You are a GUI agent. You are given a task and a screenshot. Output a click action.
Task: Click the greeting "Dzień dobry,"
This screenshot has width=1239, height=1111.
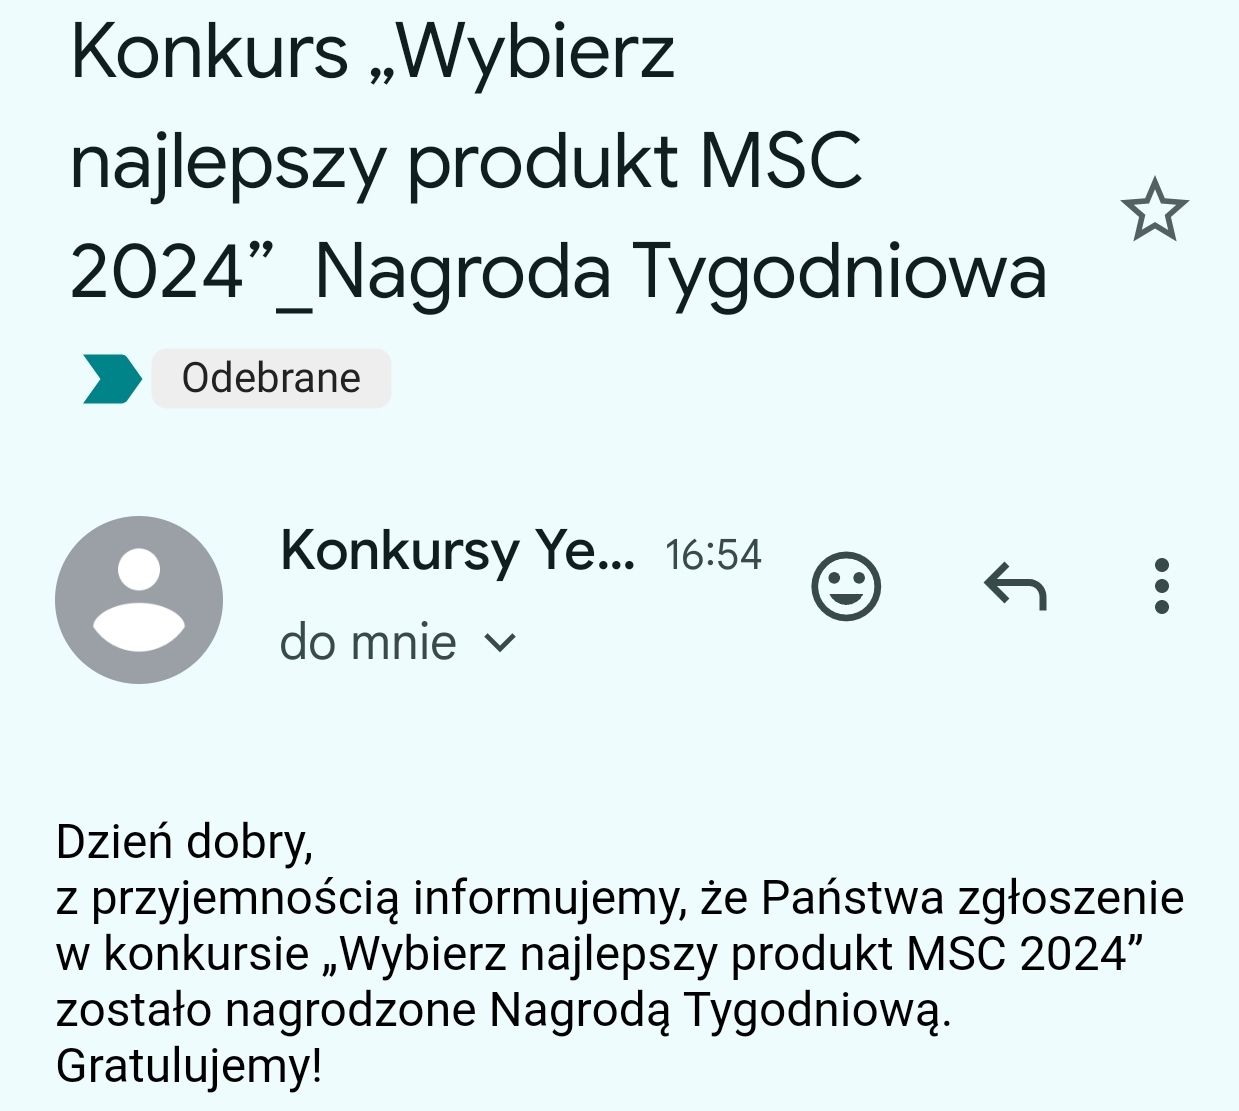[185, 842]
